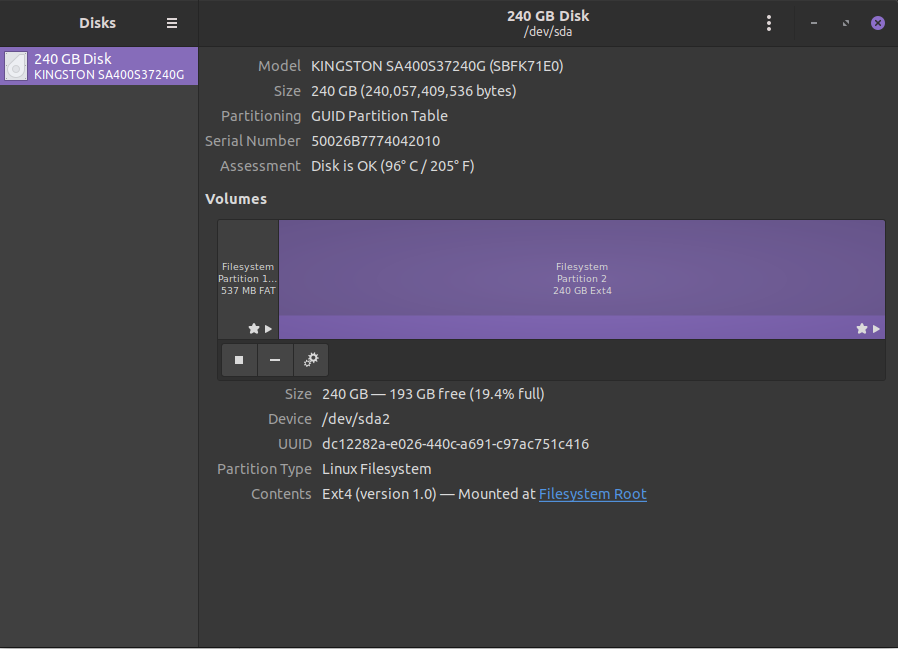898x649 pixels.
Task: Click the used-space bar under Partition 2
Action: pyautogui.click(x=560, y=327)
